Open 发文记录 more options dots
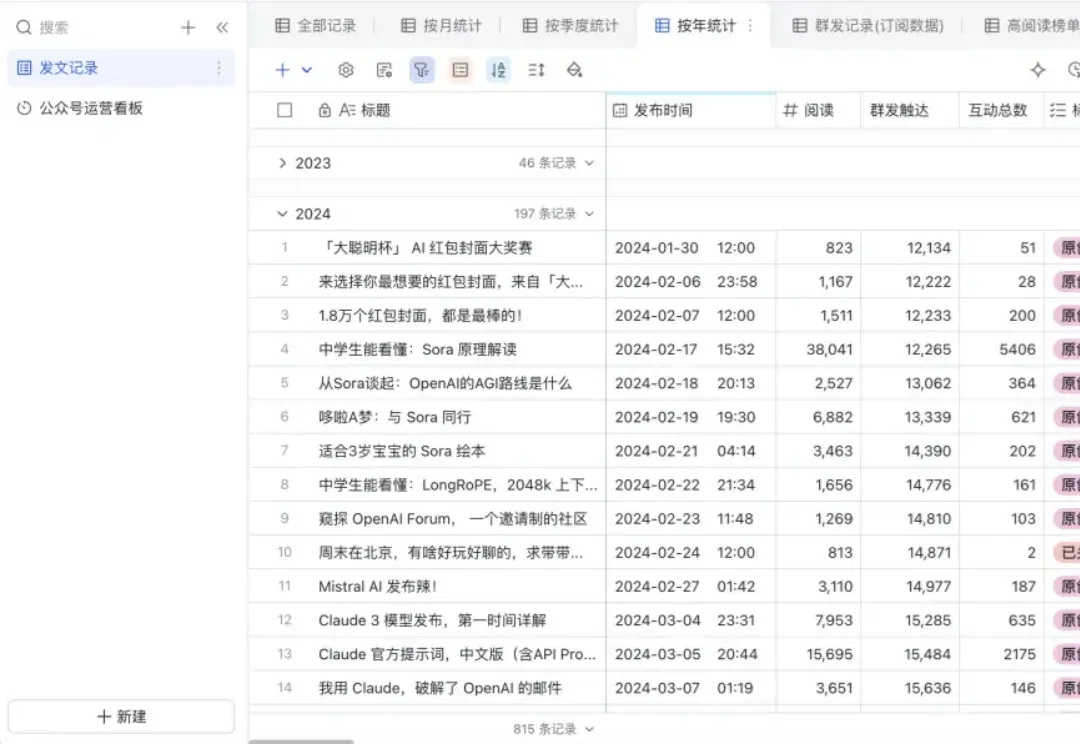 click(x=219, y=68)
